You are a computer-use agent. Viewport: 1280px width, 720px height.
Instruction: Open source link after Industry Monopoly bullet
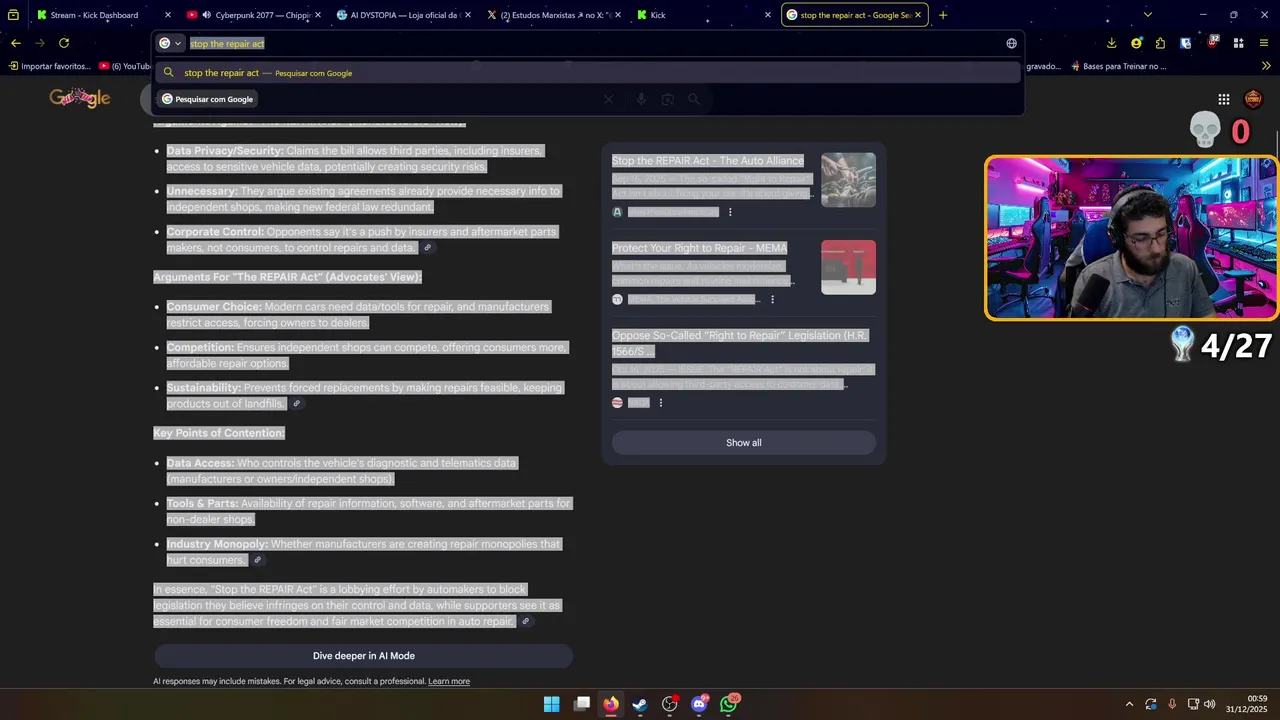(257, 560)
